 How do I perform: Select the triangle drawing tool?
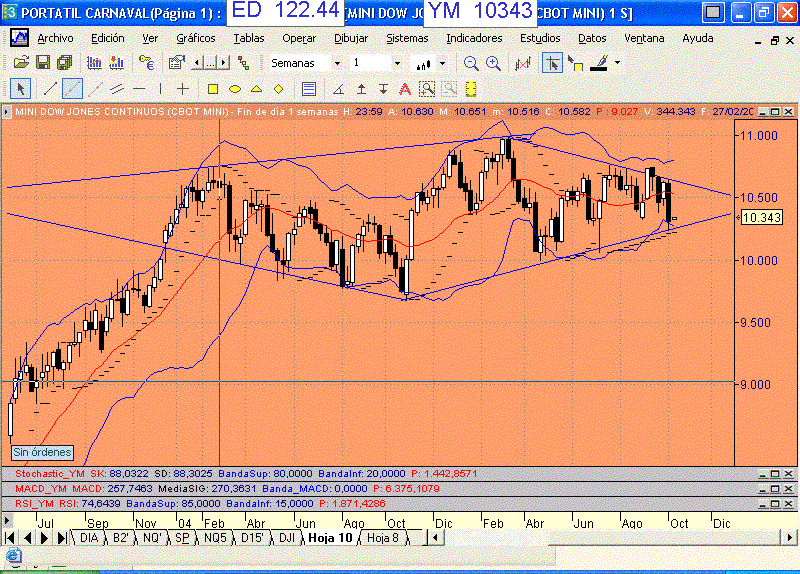pos(257,88)
